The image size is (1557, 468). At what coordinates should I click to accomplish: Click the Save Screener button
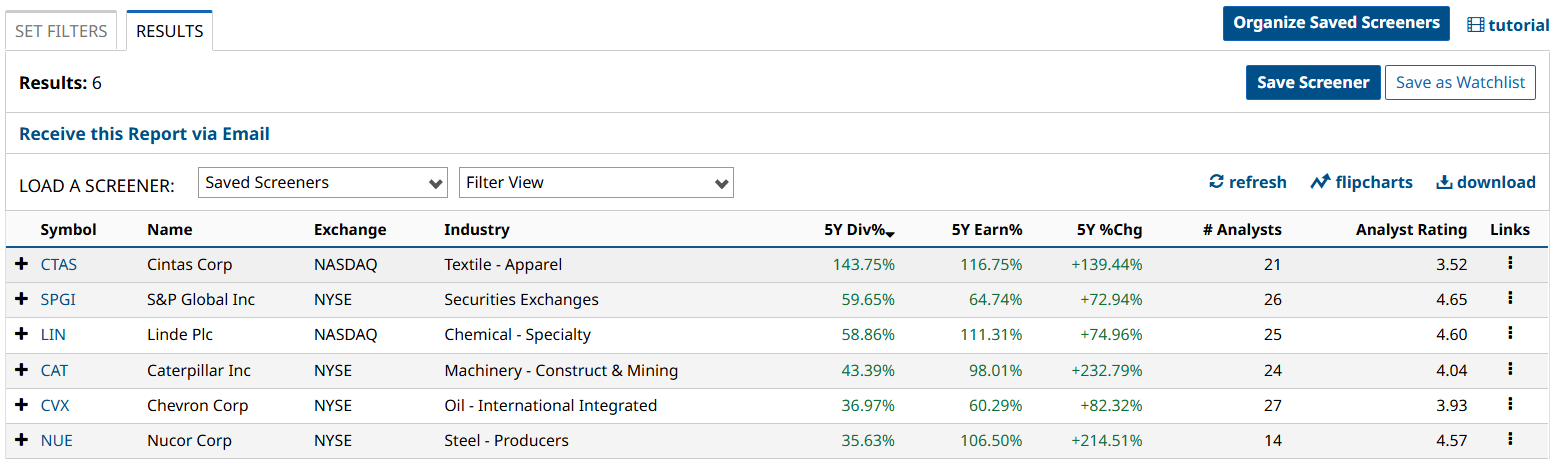[x=1312, y=83]
